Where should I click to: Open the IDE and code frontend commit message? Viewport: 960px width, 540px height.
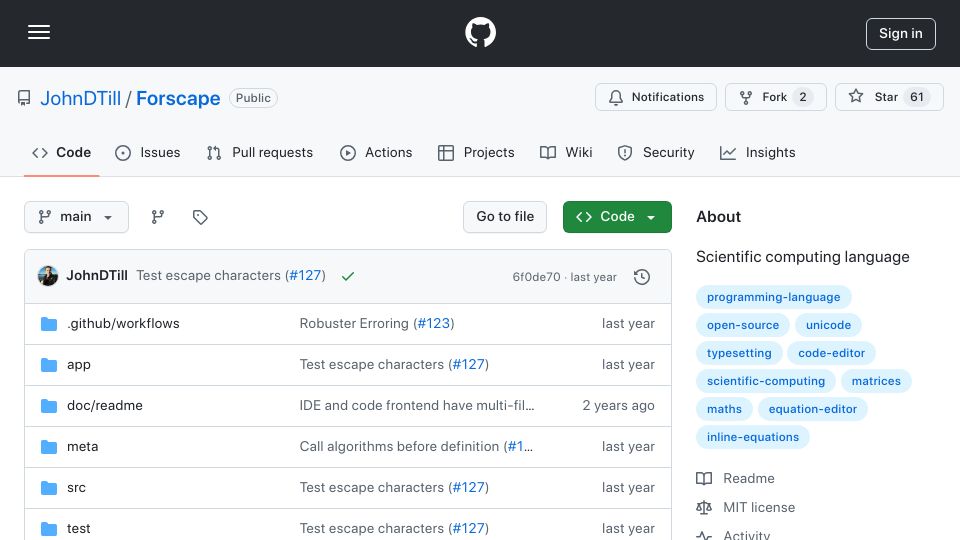tap(416, 405)
